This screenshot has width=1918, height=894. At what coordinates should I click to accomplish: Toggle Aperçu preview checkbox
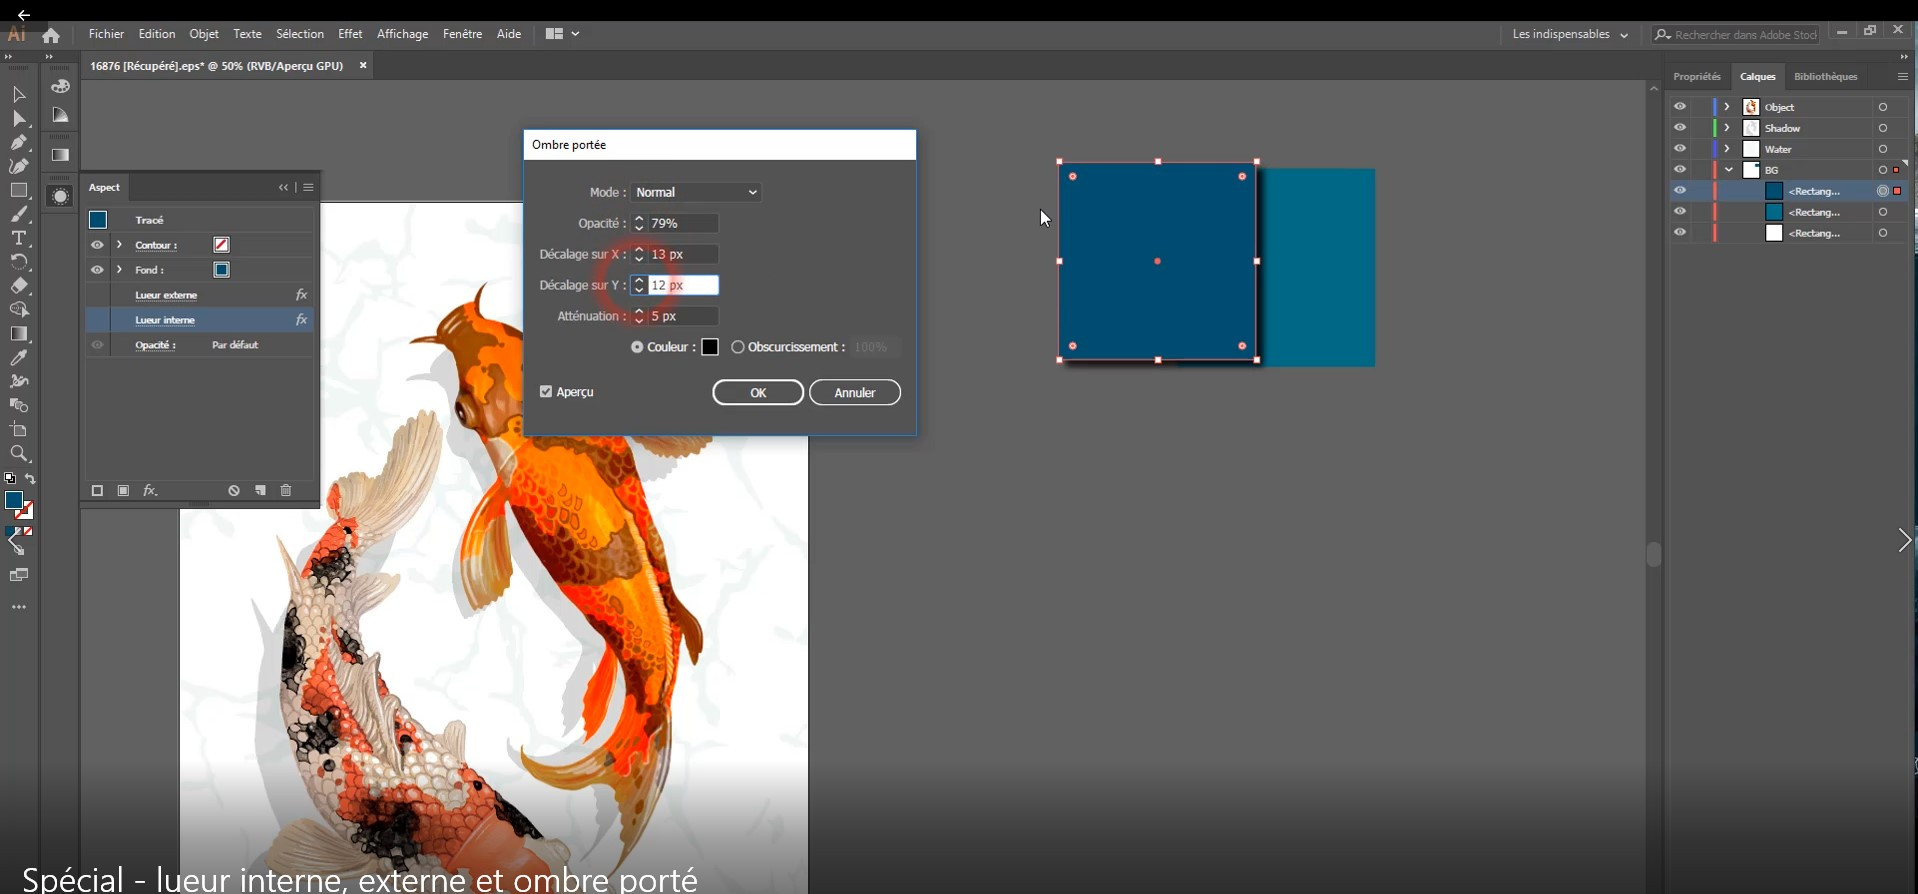coord(546,392)
